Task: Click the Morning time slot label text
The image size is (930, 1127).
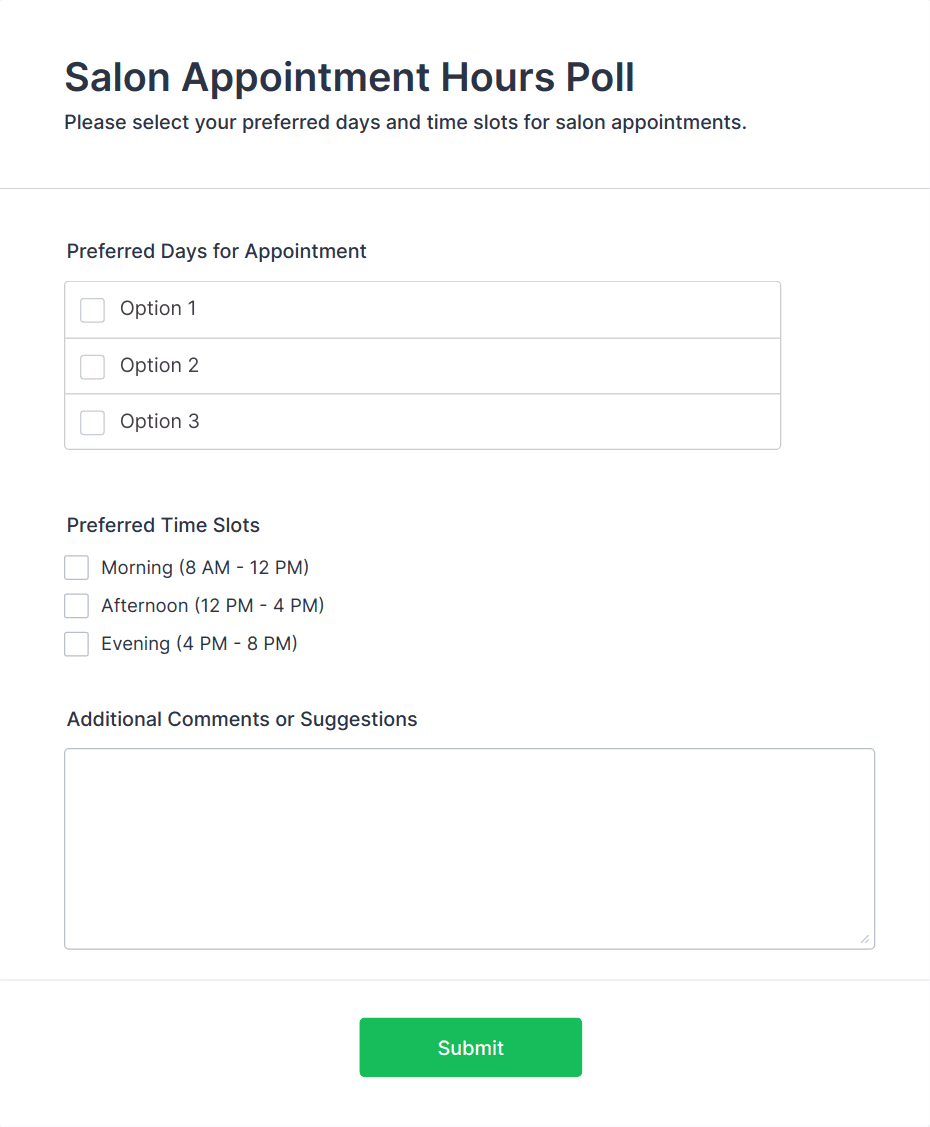Action: [x=205, y=568]
